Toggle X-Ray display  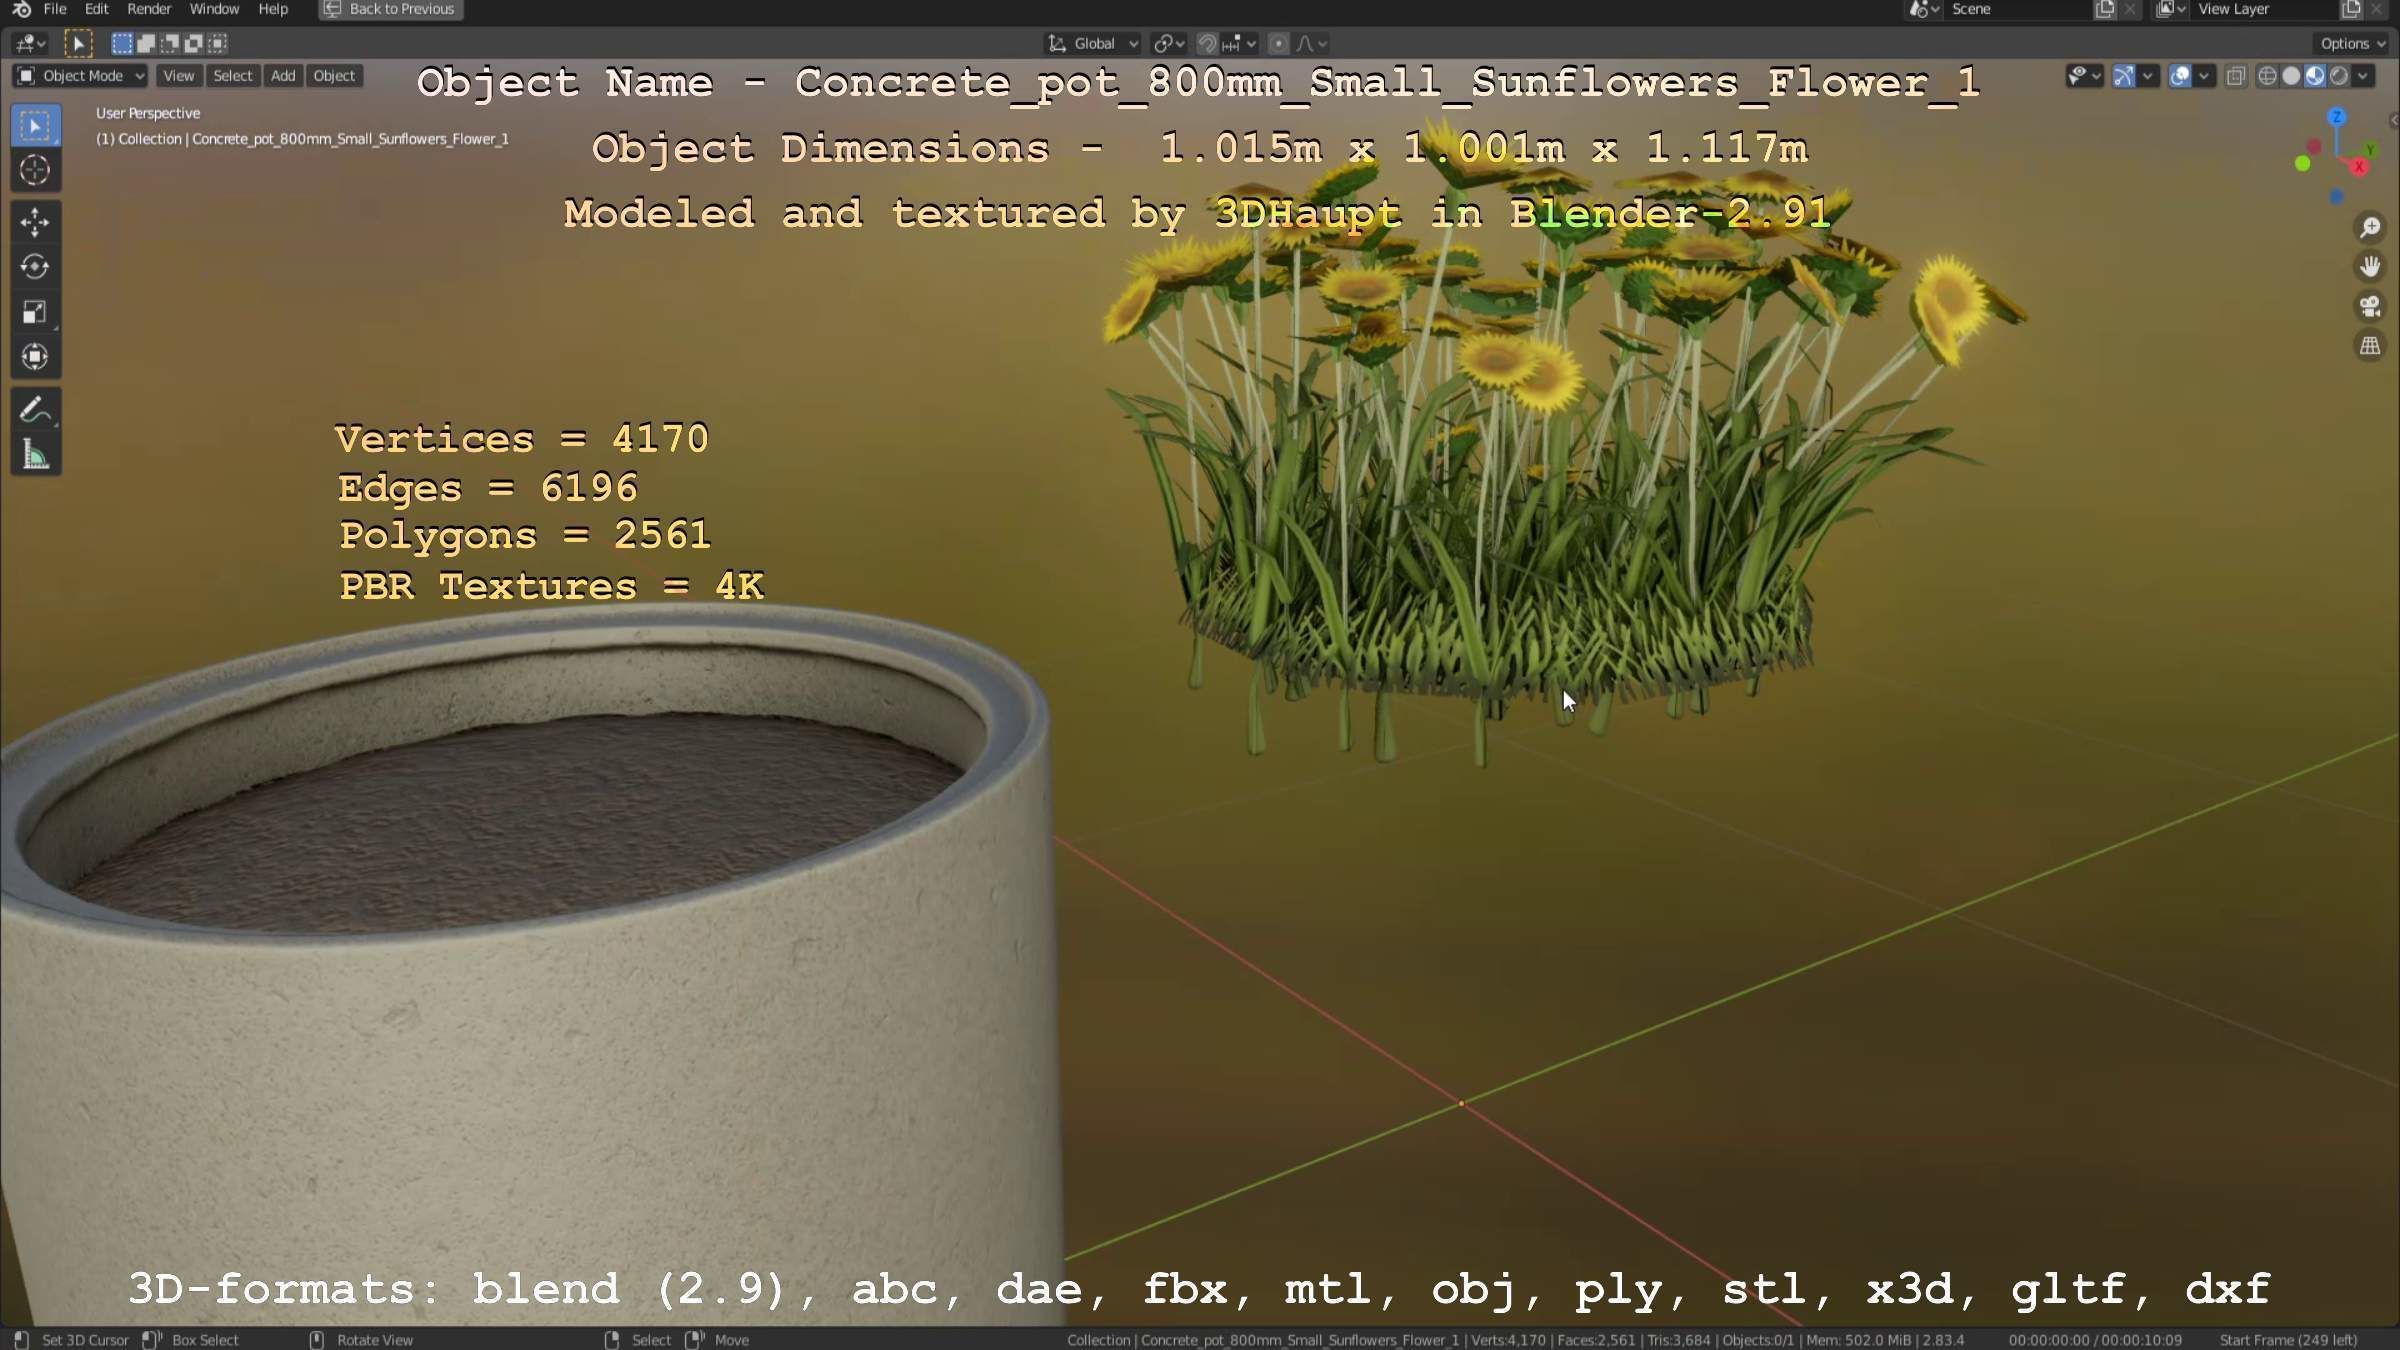point(2236,76)
